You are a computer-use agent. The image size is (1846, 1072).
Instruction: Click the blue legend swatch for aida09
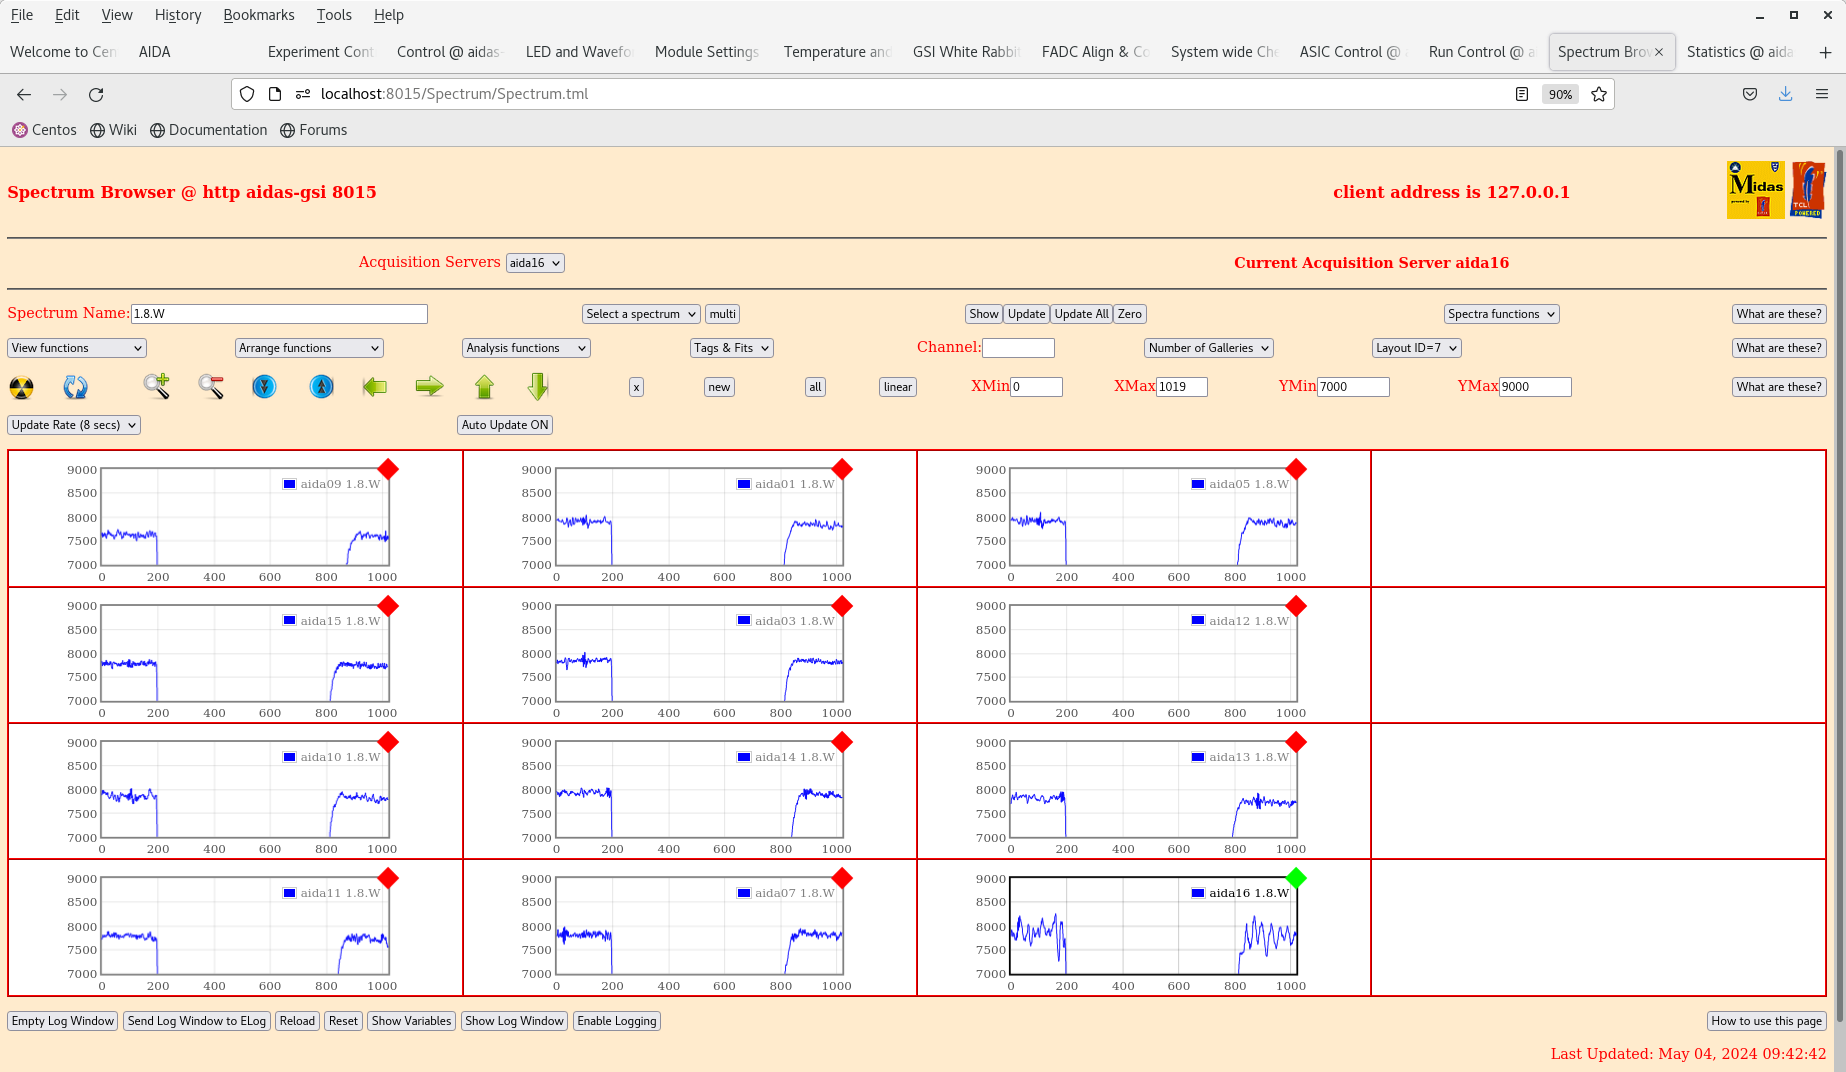tap(289, 484)
